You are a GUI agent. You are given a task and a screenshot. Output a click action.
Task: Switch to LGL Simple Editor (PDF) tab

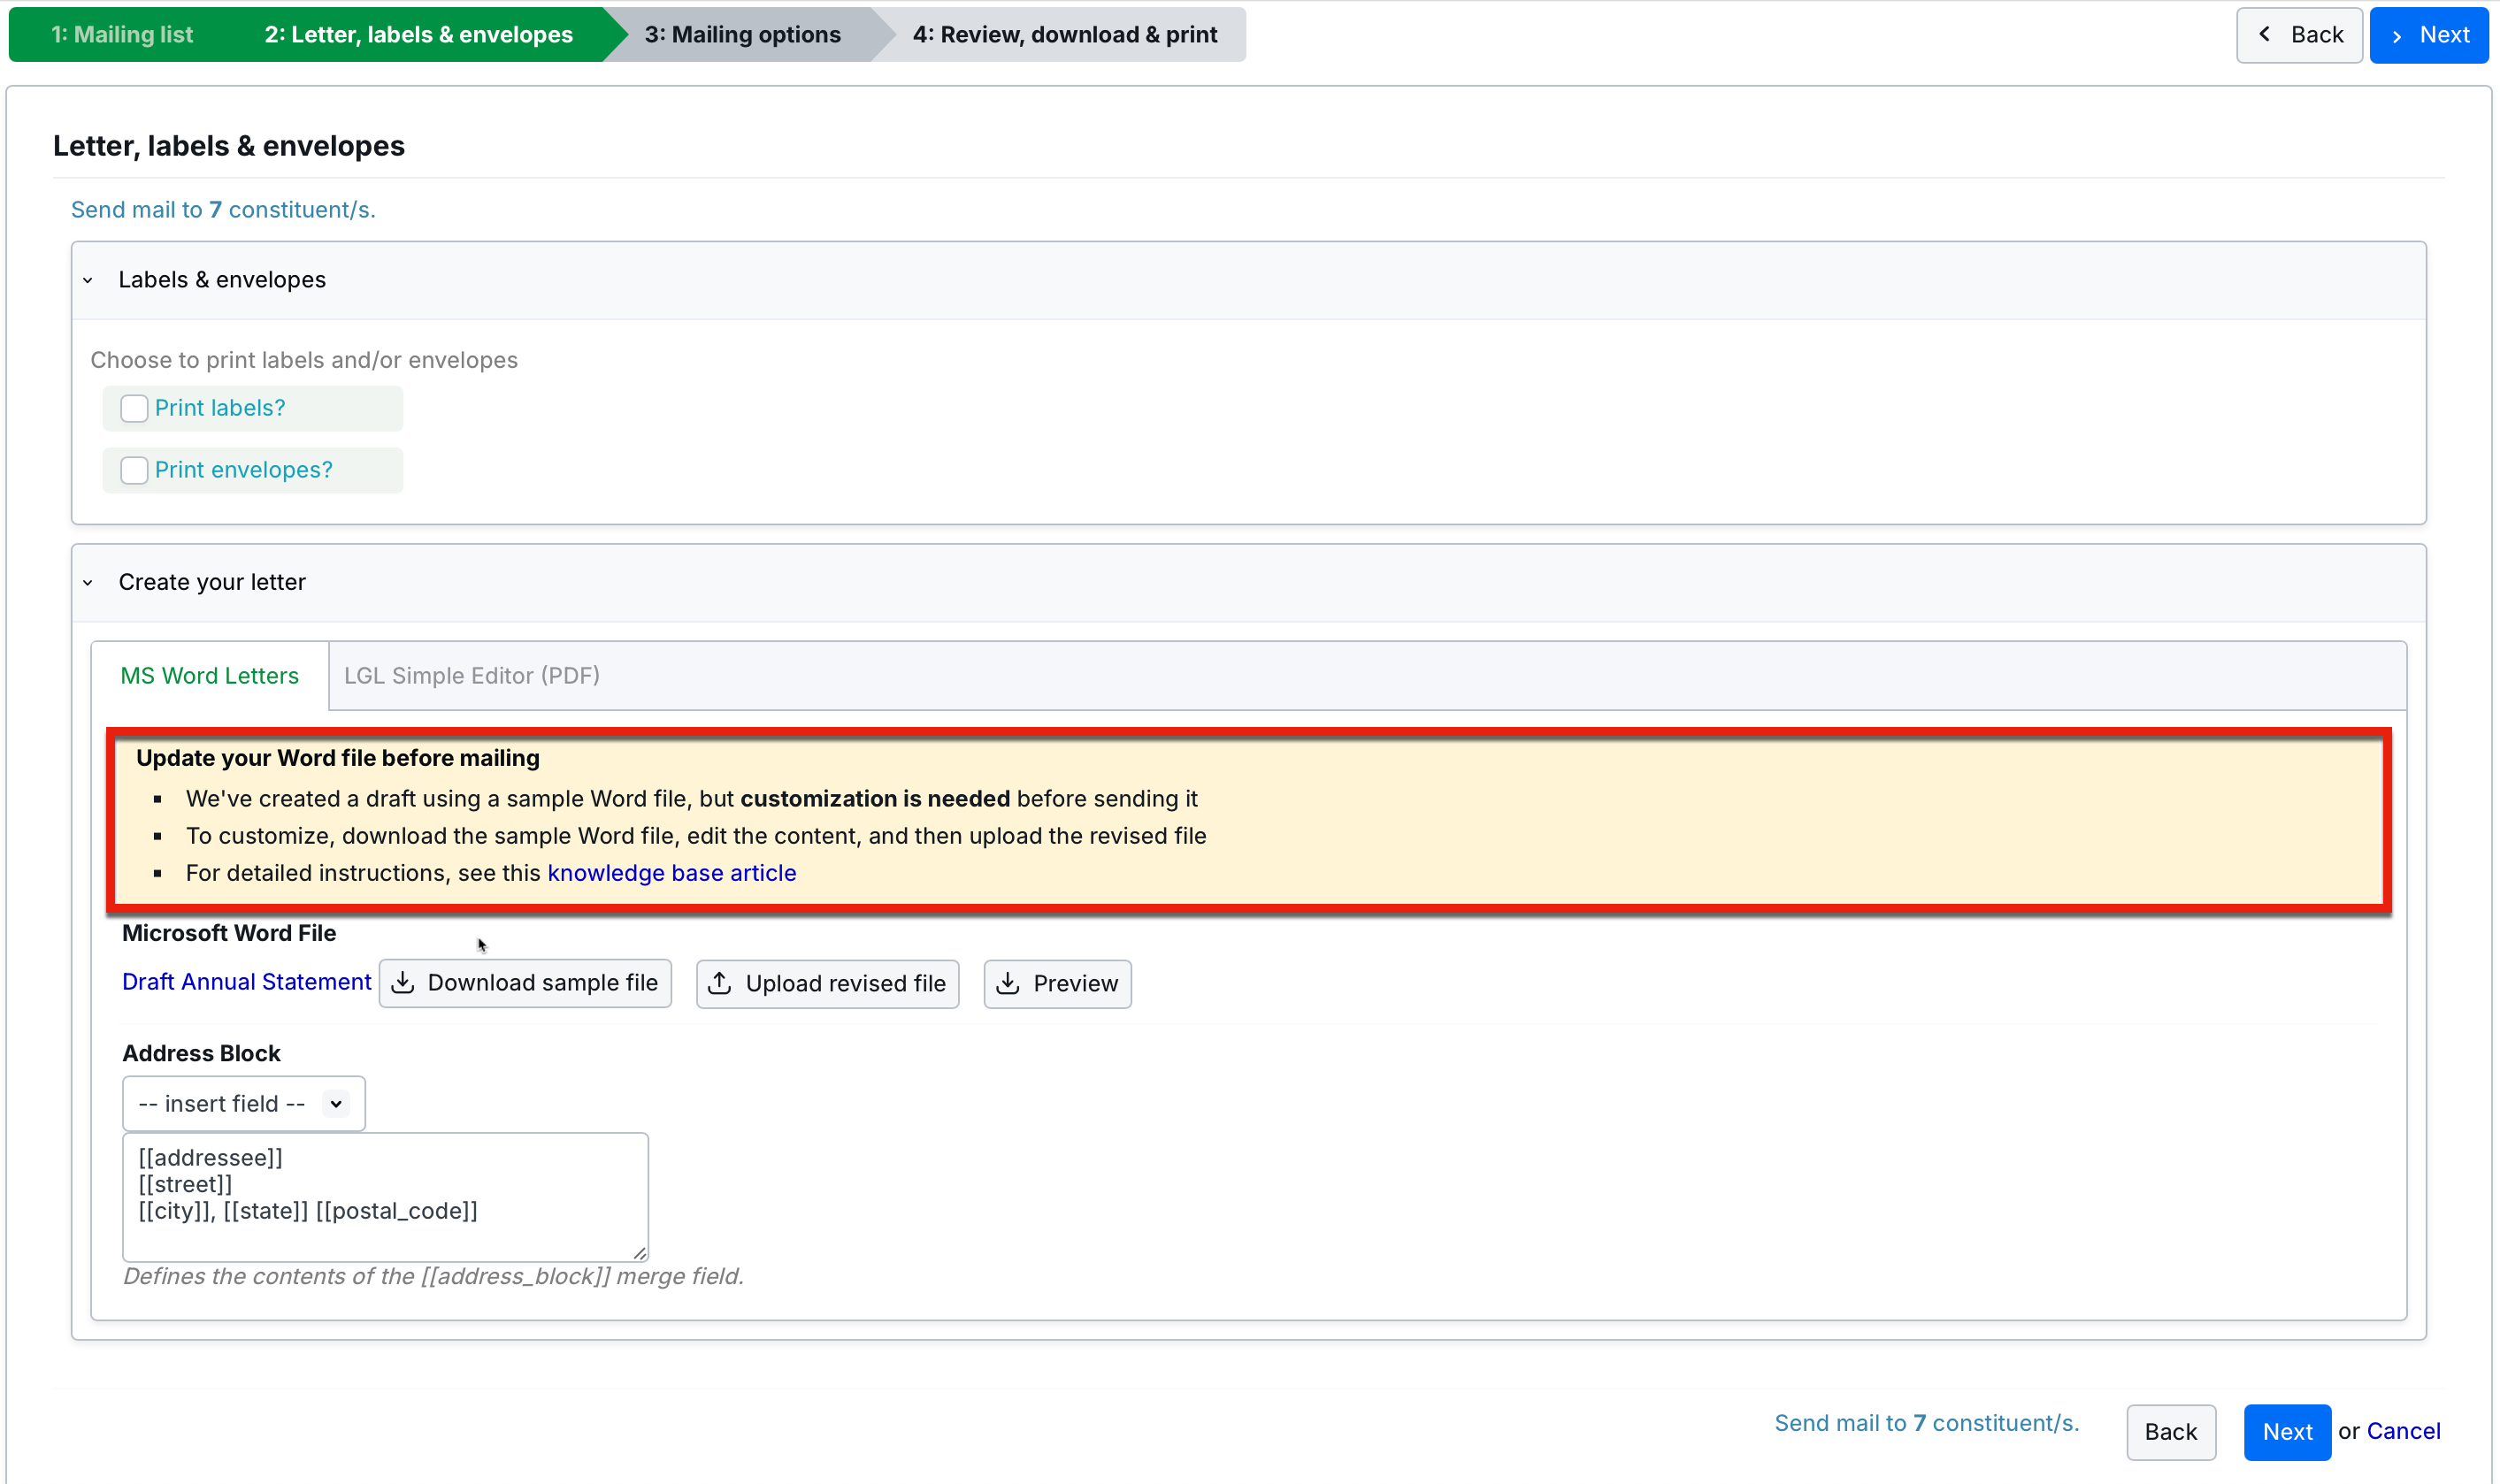pyautogui.click(x=471, y=676)
